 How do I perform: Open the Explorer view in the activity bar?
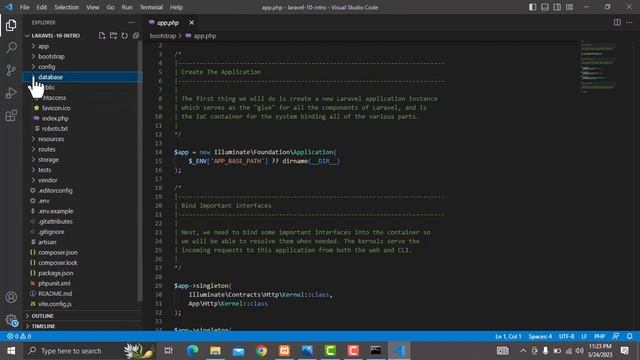(11, 25)
